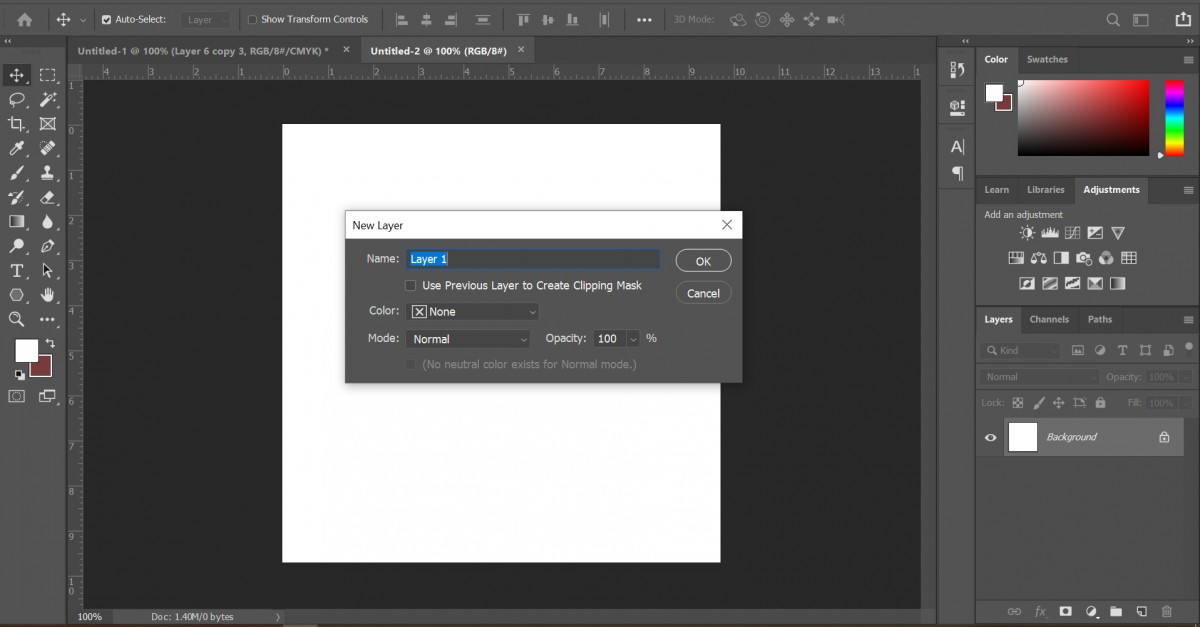Select the Horizontal Type tool
This screenshot has width=1200, height=627.
16,271
